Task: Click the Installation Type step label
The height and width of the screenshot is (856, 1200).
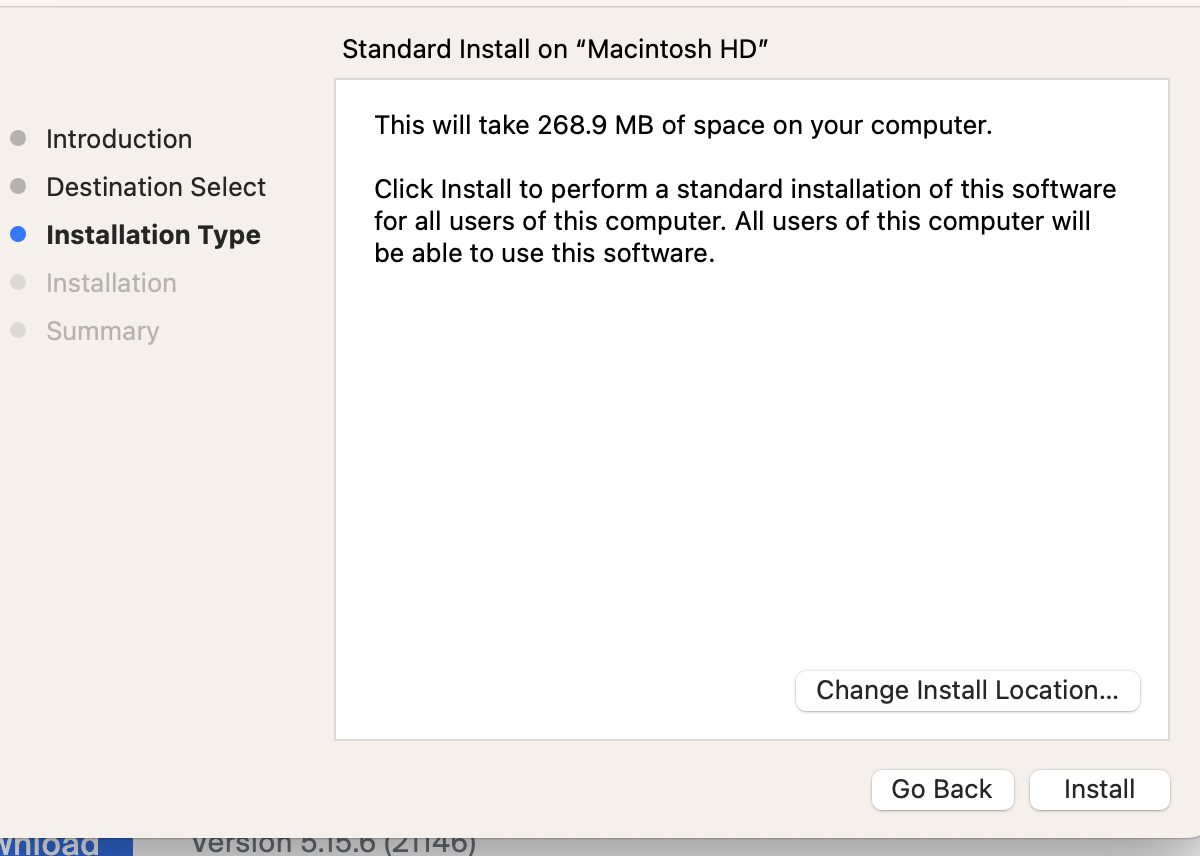Action: tap(153, 235)
